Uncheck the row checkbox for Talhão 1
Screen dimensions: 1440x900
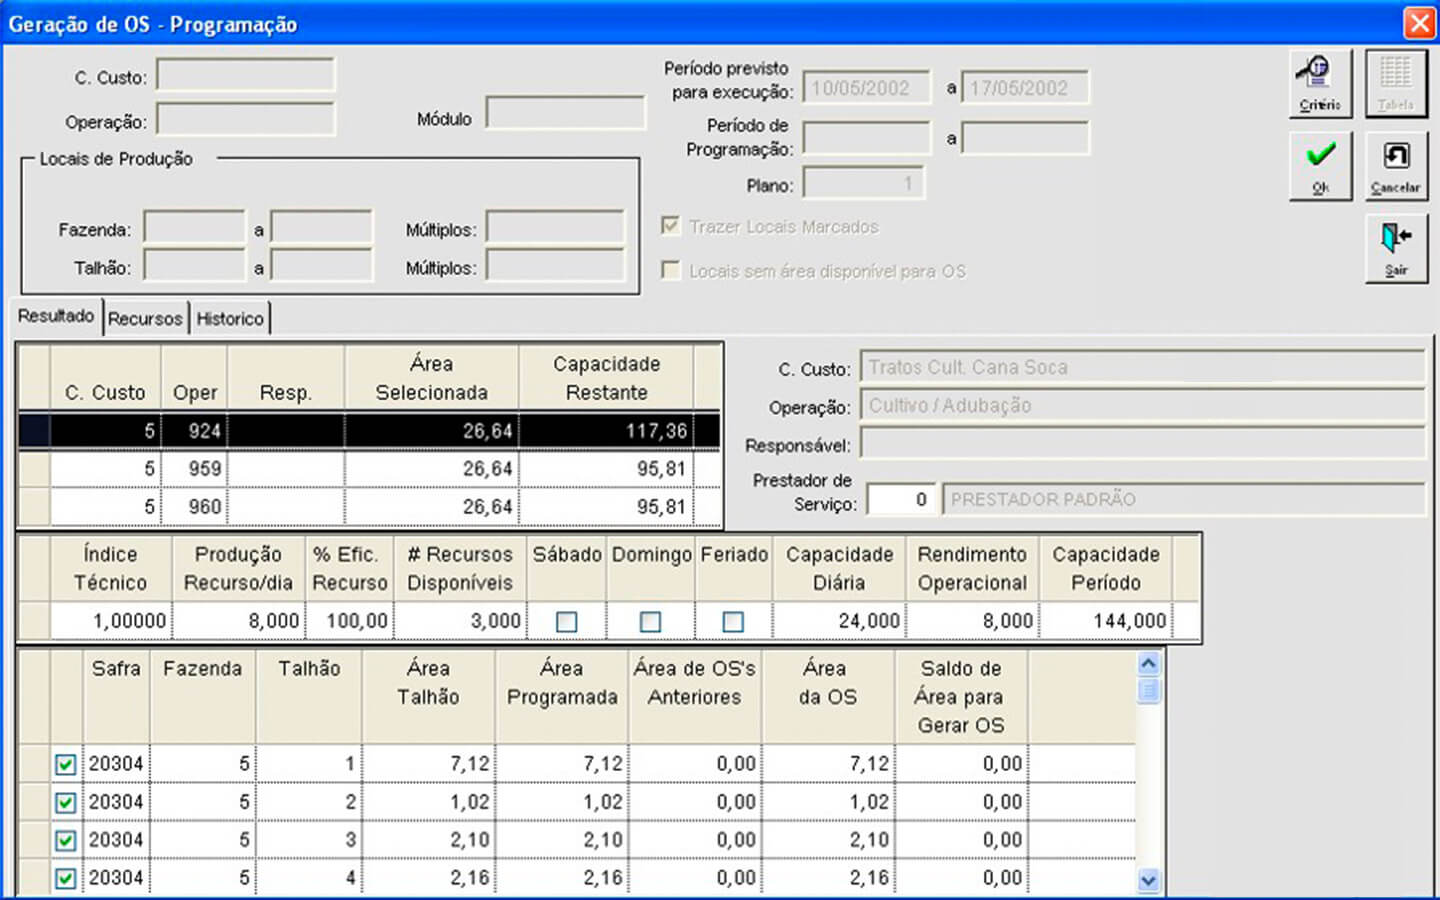pos(66,765)
